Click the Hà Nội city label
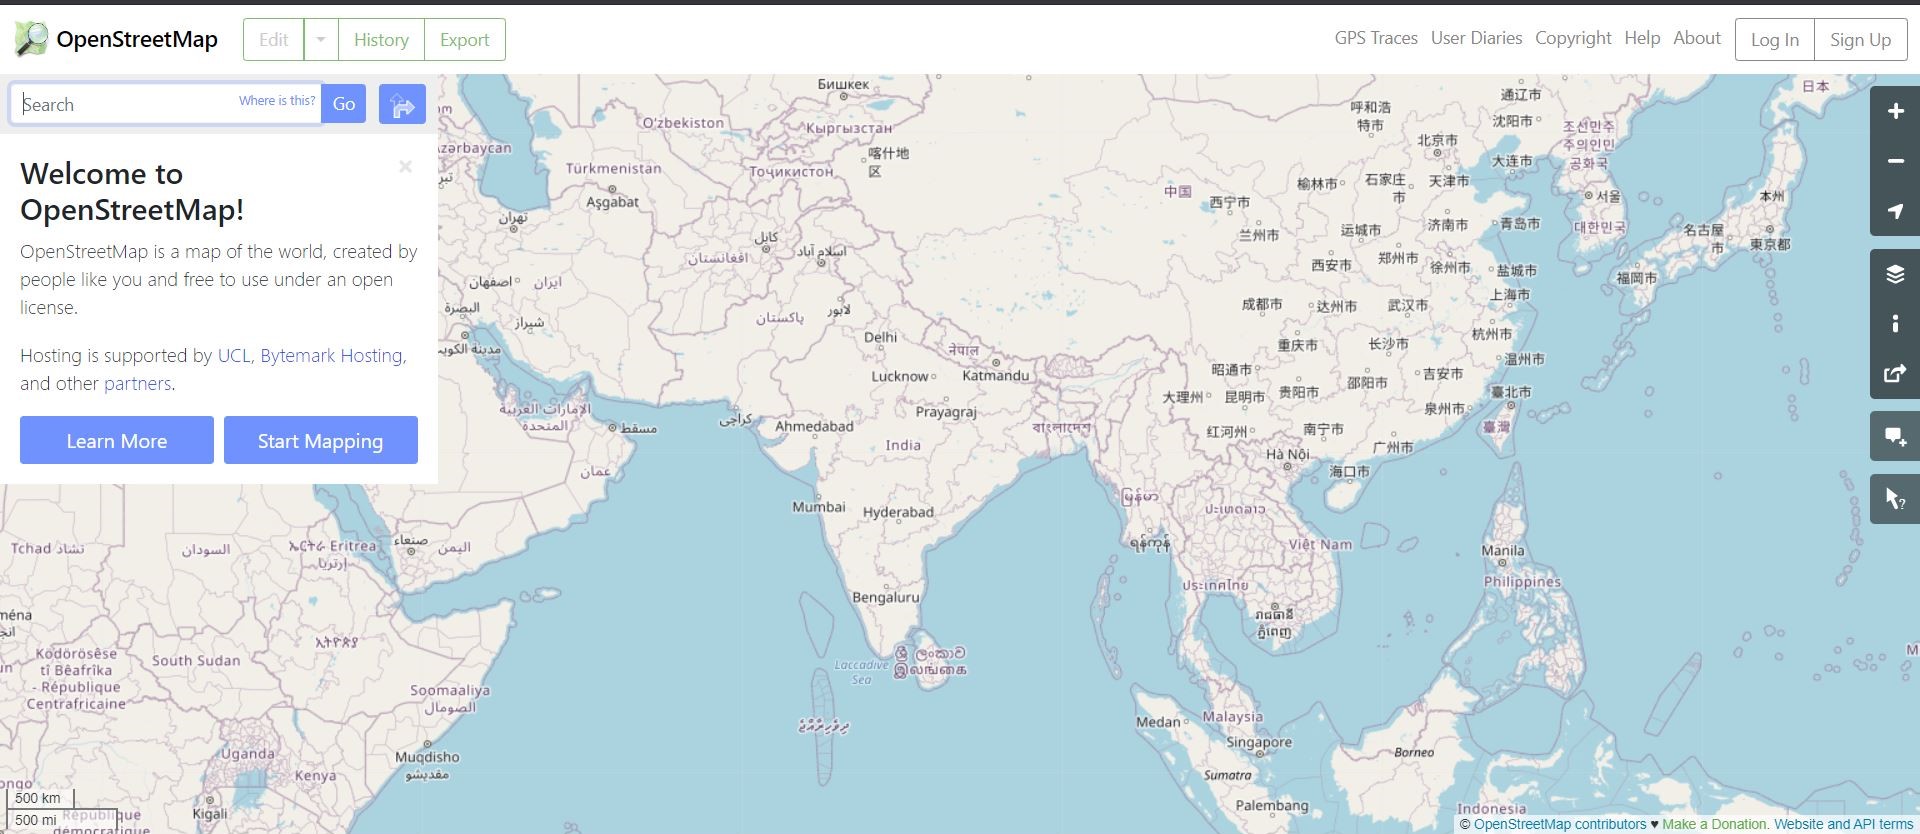The image size is (1920, 834). click(x=1288, y=454)
